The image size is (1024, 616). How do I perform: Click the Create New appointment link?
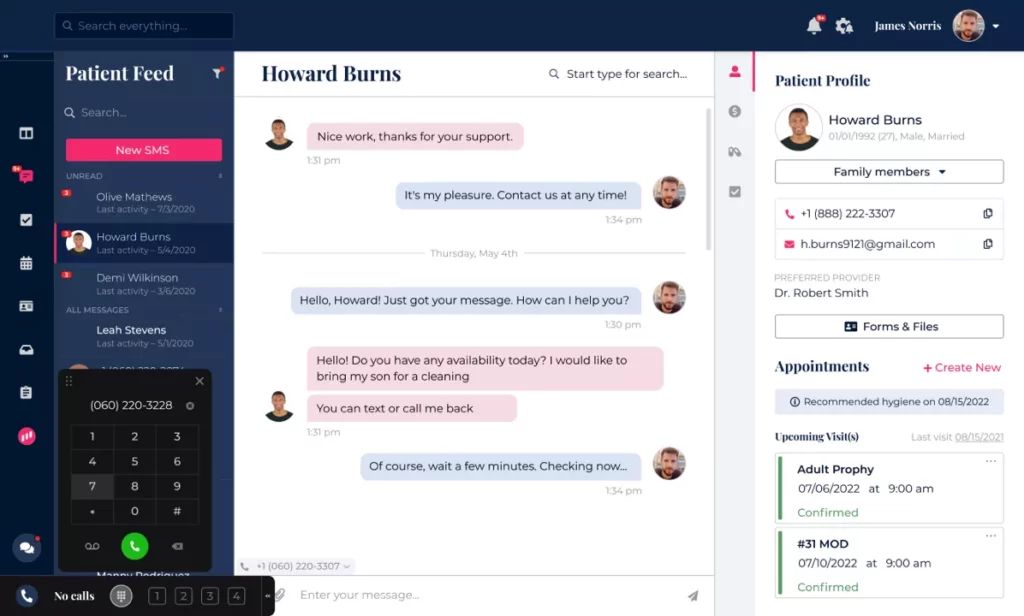pyautogui.click(x=961, y=368)
